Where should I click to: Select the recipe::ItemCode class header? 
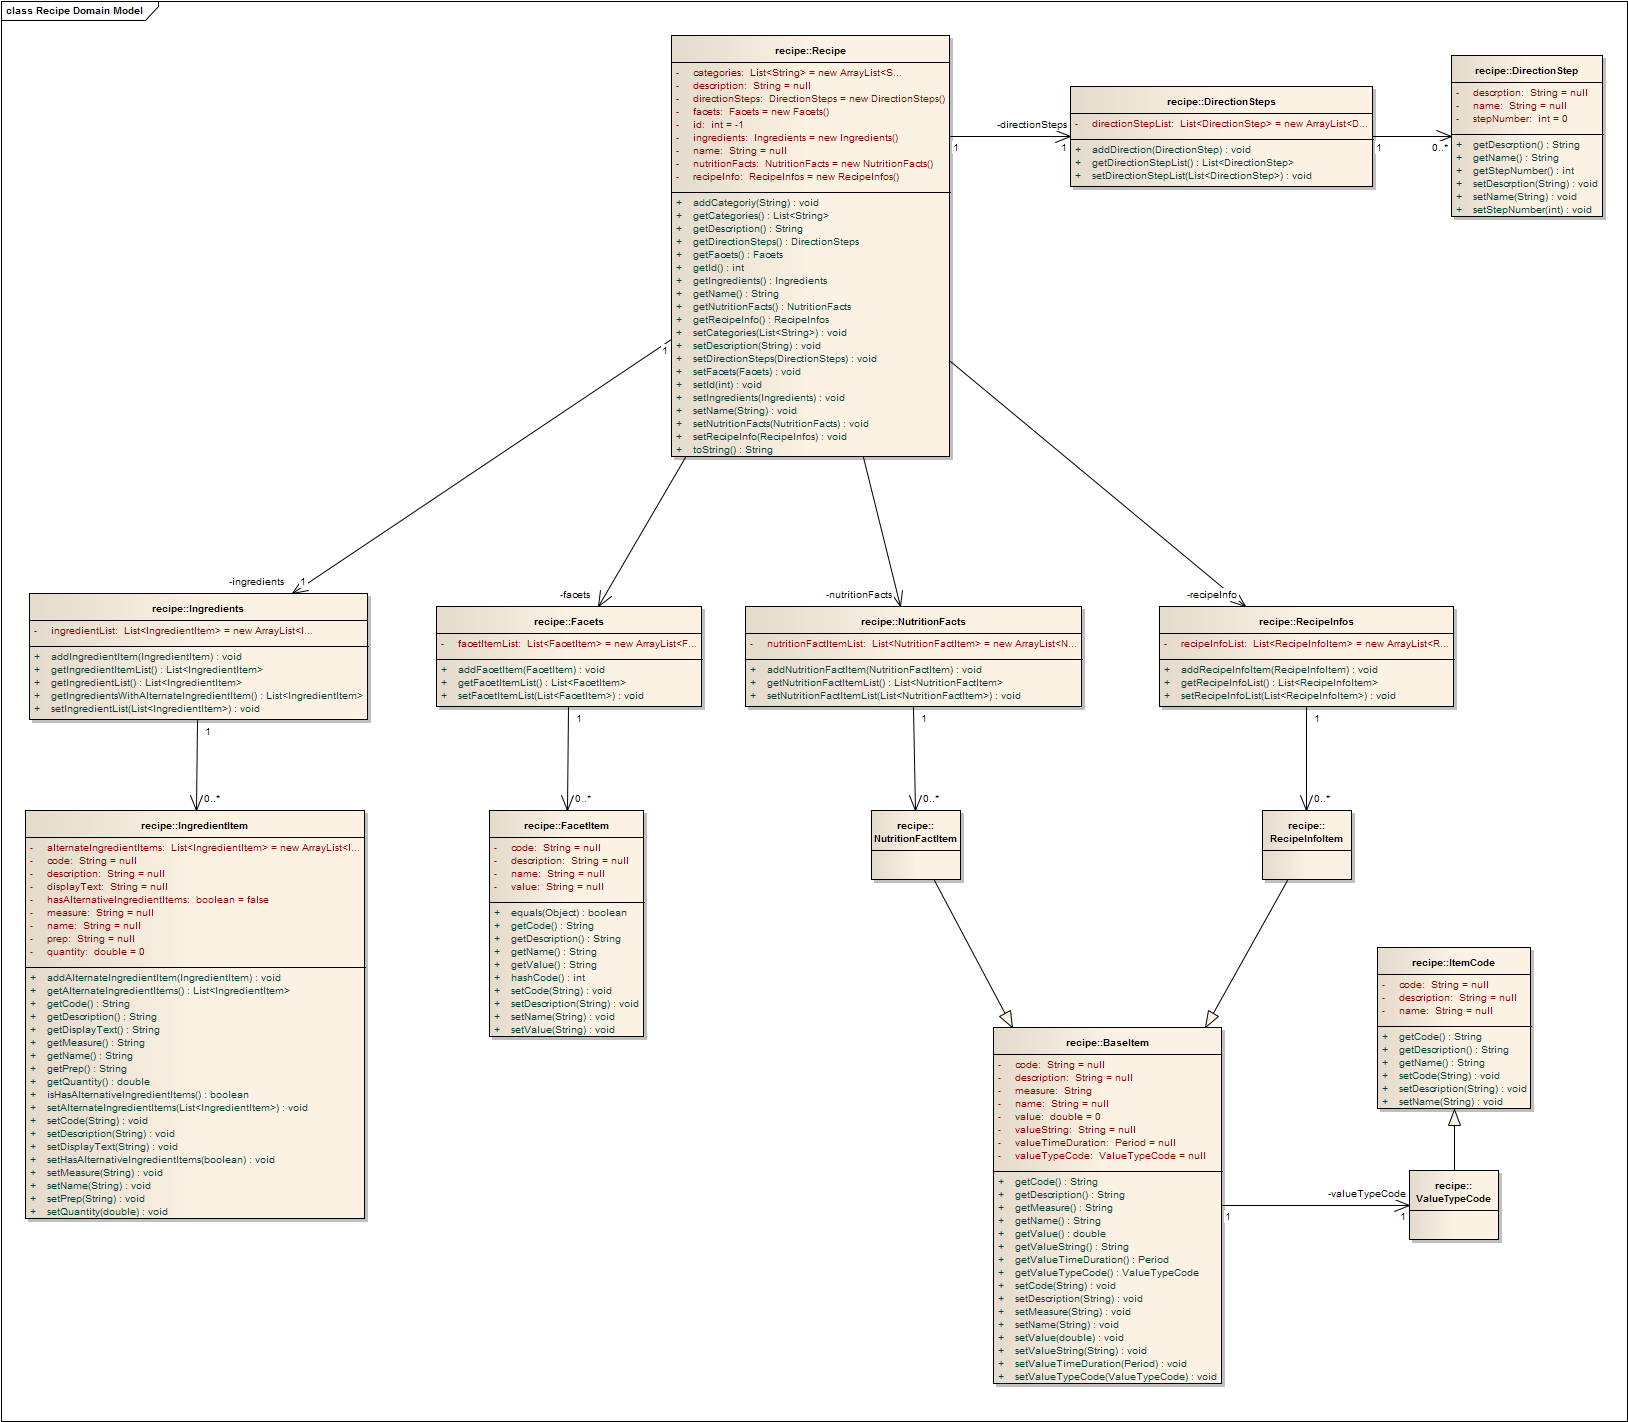click(x=1453, y=963)
